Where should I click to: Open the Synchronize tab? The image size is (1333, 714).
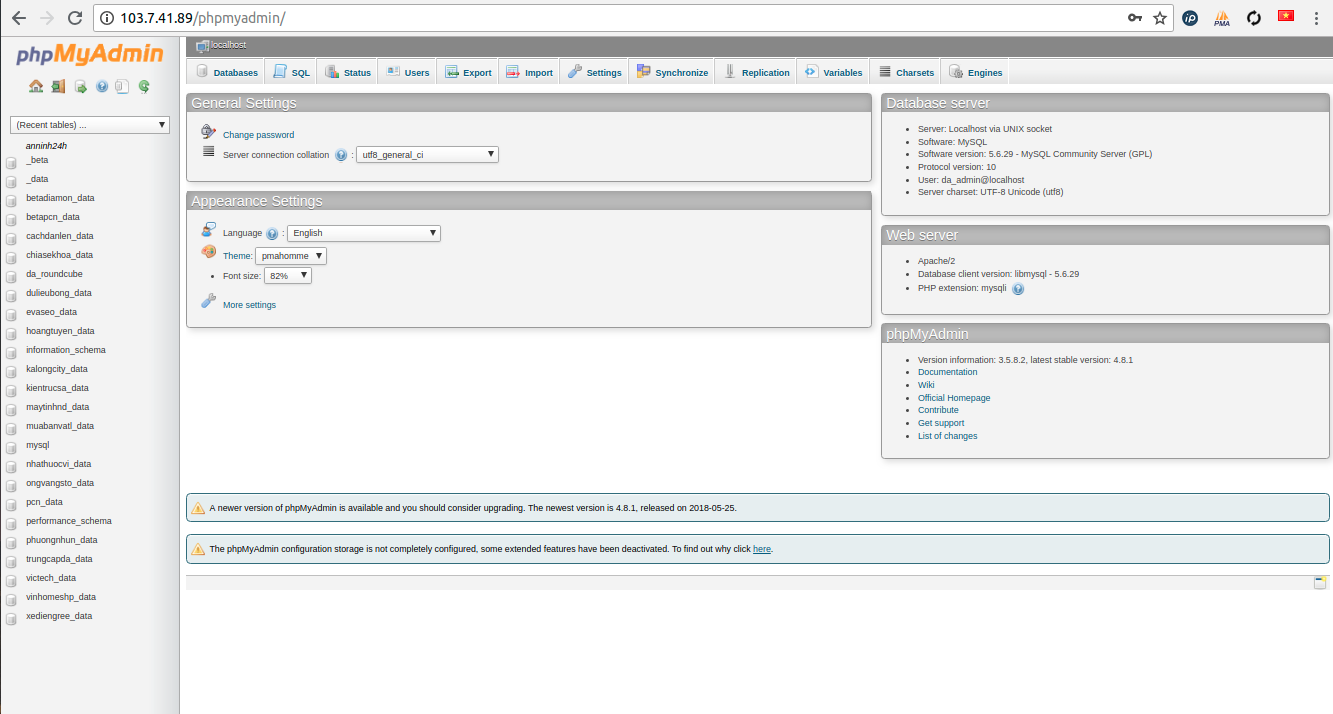pos(672,72)
